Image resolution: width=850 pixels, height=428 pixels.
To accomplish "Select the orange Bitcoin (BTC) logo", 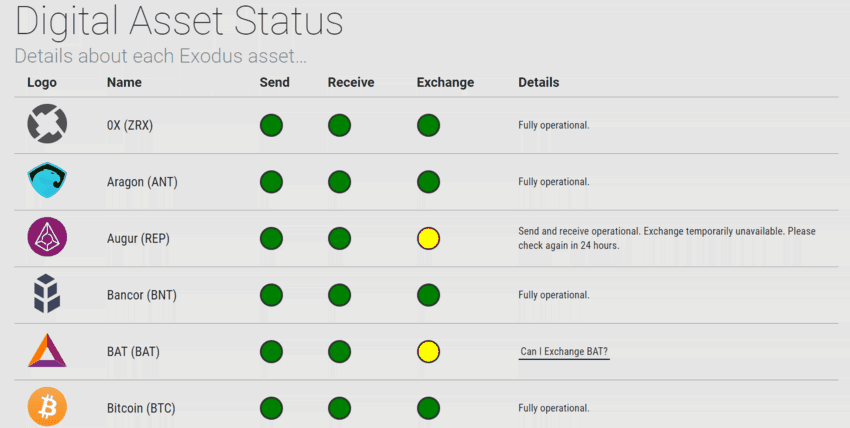I will click(46, 408).
